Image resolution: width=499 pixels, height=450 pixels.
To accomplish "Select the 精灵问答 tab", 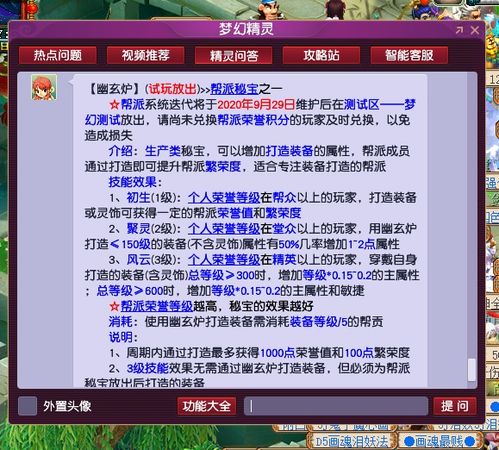I will 233,55.
